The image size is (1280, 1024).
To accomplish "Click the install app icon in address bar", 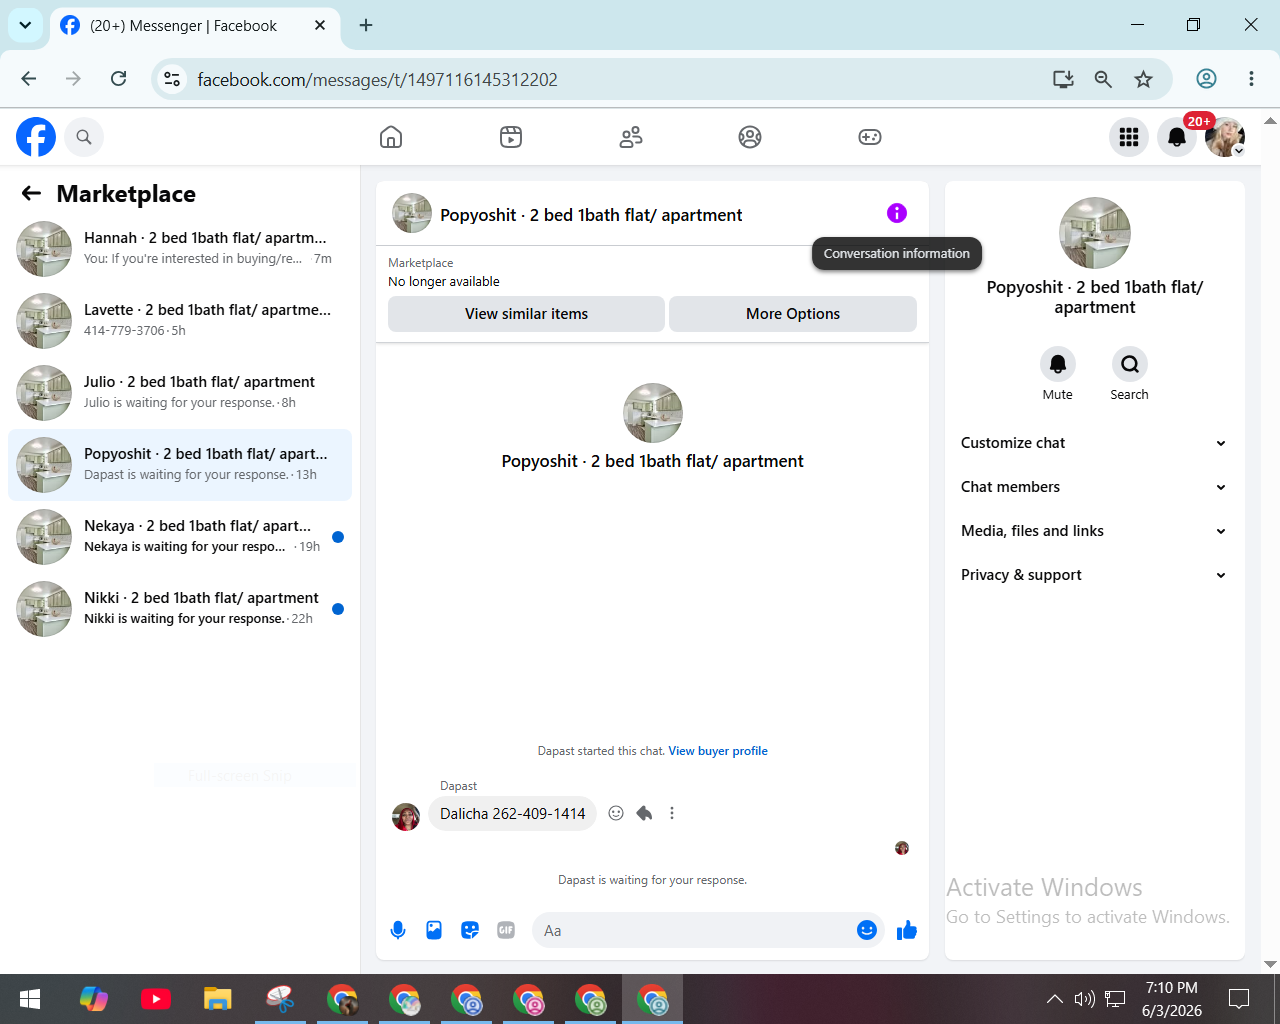I will (x=1063, y=79).
